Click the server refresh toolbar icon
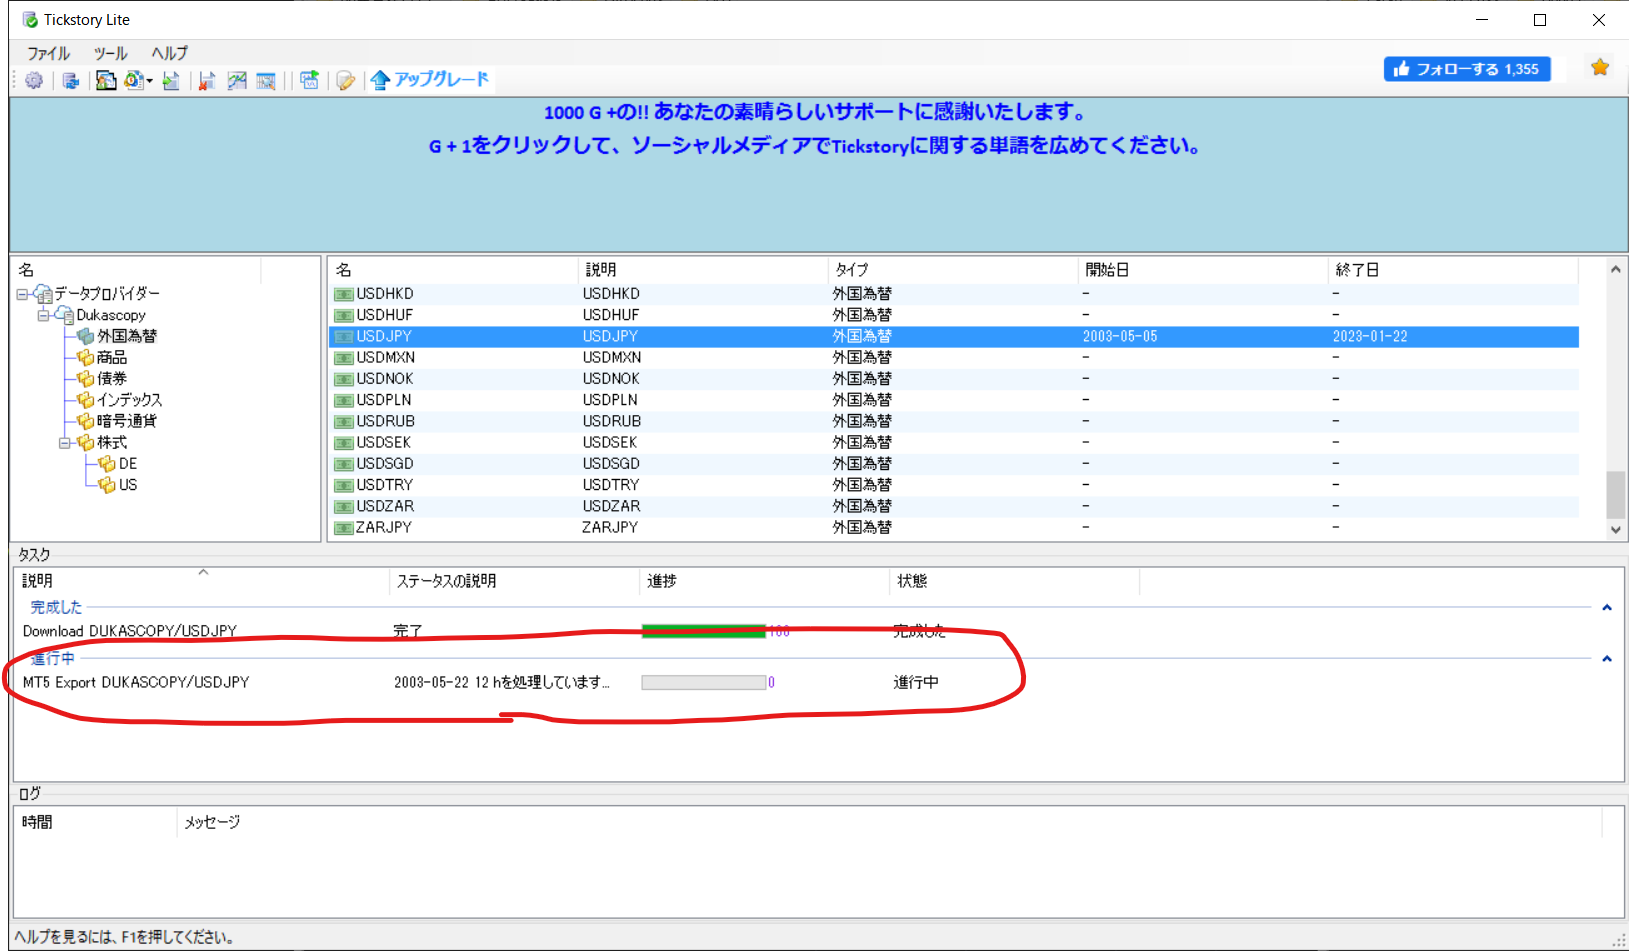This screenshot has height=951, width=1629. [x=70, y=80]
